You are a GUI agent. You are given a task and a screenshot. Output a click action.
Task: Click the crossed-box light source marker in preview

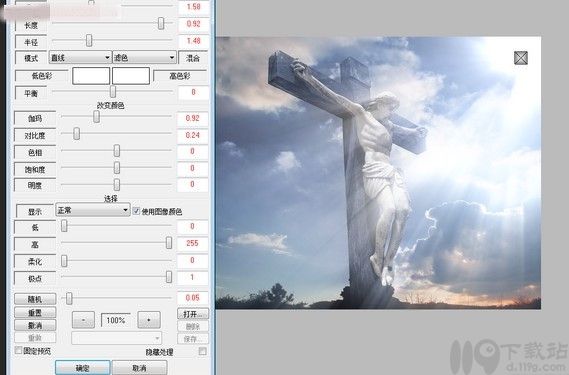tap(521, 58)
